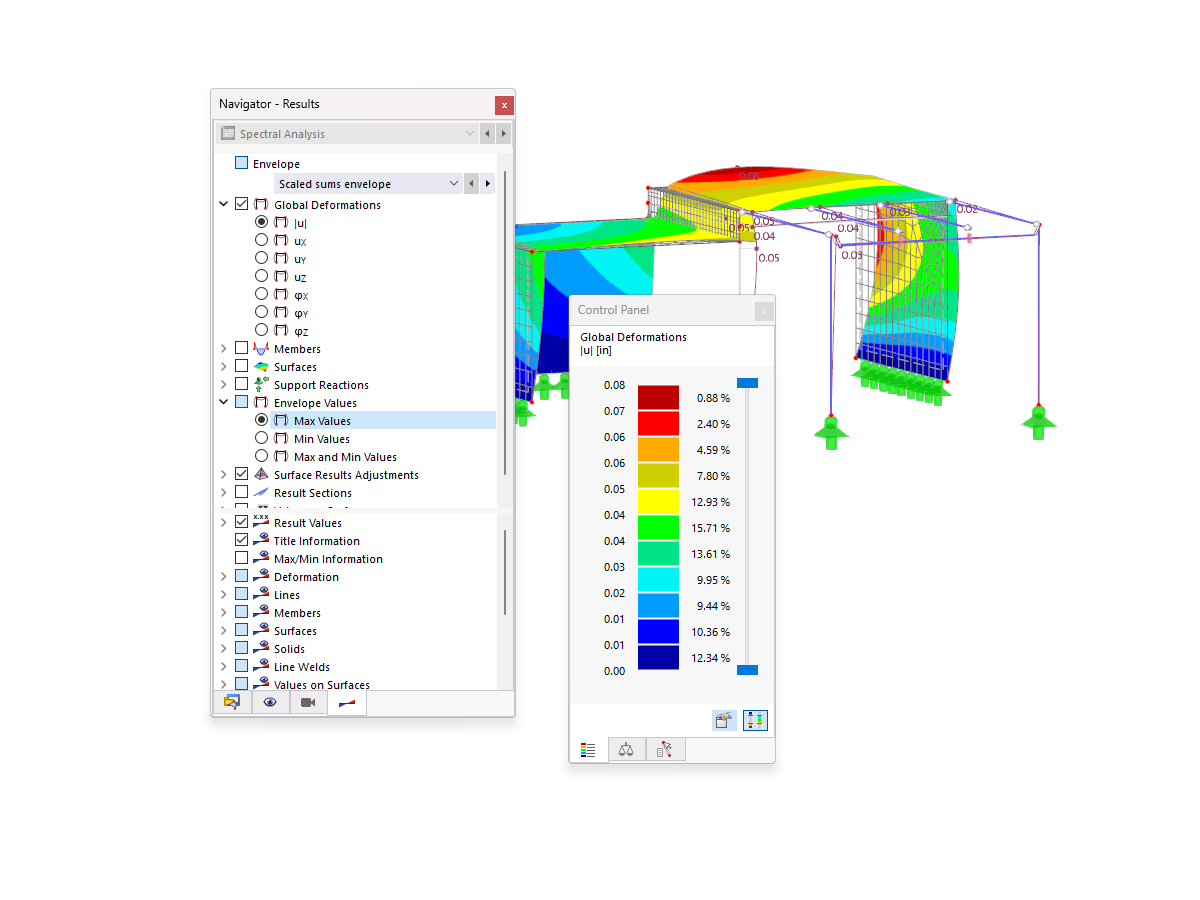The width and height of the screenshot is (1200, 900).
Task: Enable the Support Reactions checkbox
Action: [x=241, y=384]
